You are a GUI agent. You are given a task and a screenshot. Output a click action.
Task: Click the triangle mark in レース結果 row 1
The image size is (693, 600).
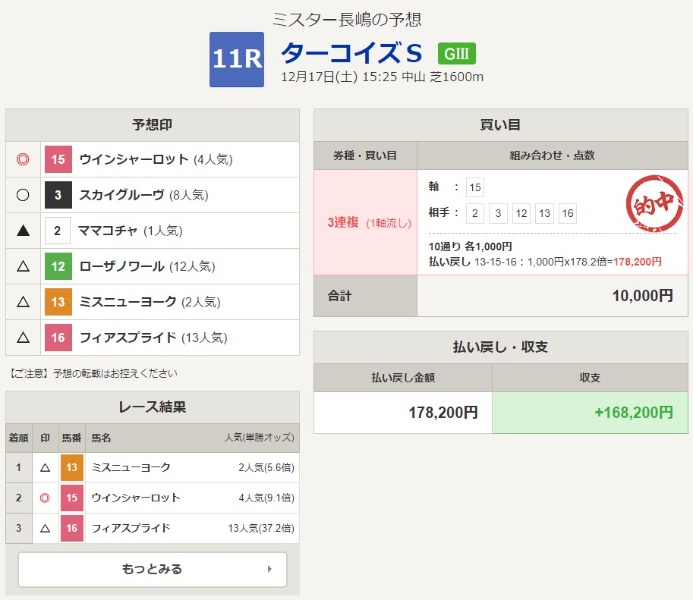pos(45,467)
